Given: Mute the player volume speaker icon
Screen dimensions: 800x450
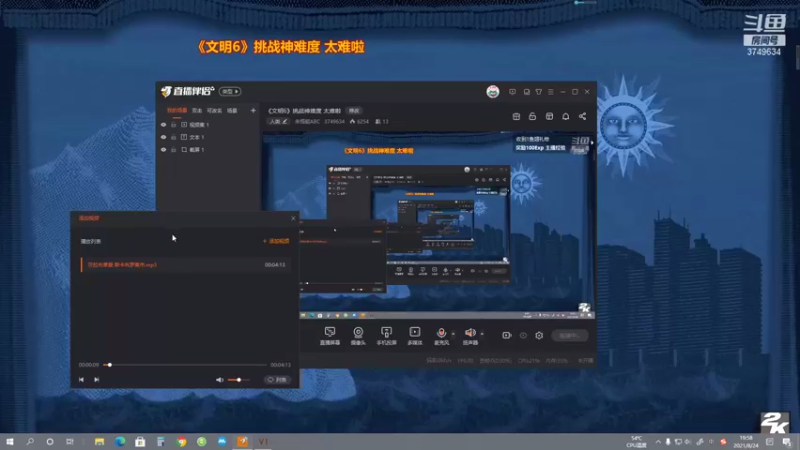Looking at the screenshot, I should point(219,380).
